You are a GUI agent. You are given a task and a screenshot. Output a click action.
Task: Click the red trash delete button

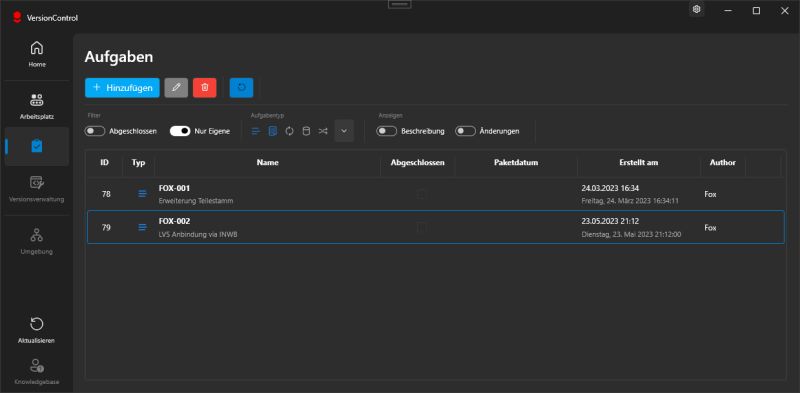(x=205, y=88)
